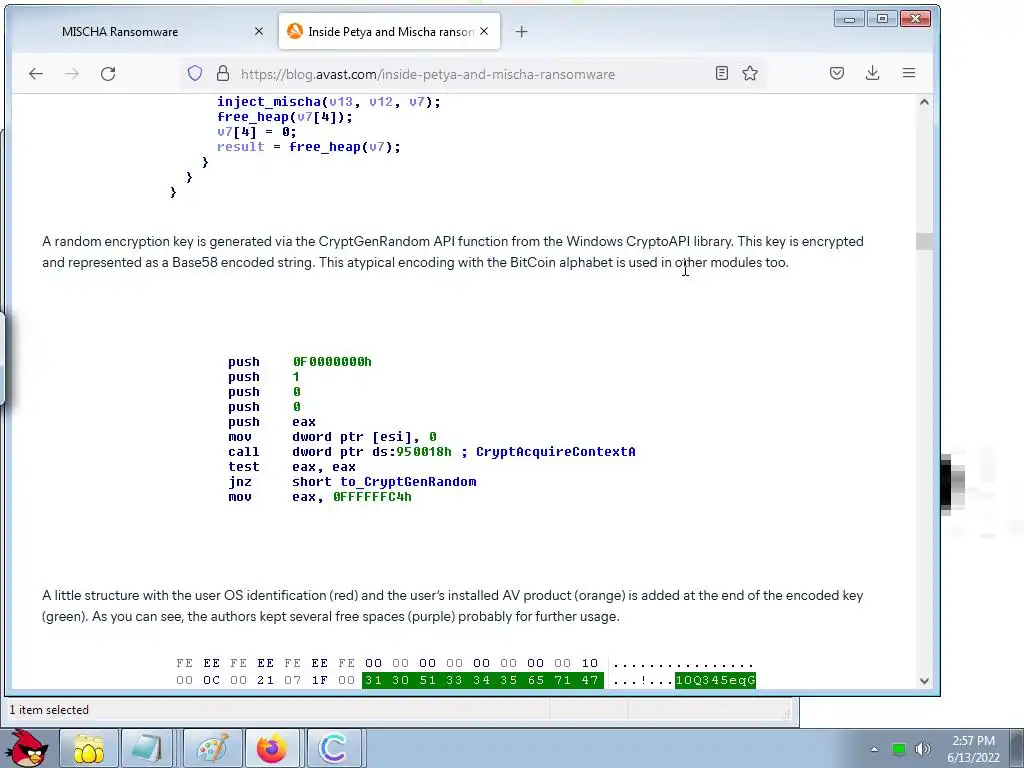
Task: Open the downloads panel
Action: click(x=872, y=73)
